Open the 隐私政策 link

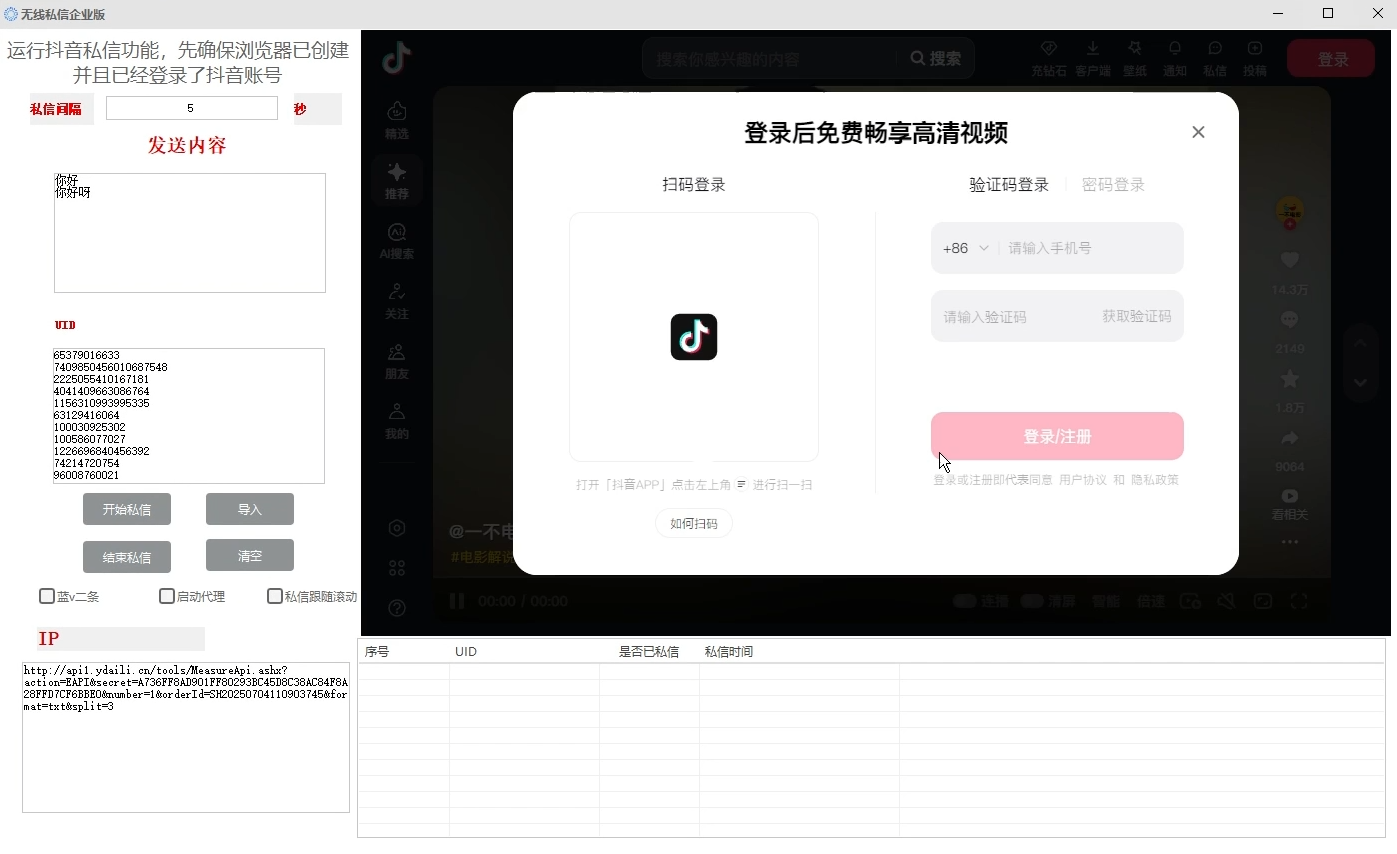pos(1155,480)
